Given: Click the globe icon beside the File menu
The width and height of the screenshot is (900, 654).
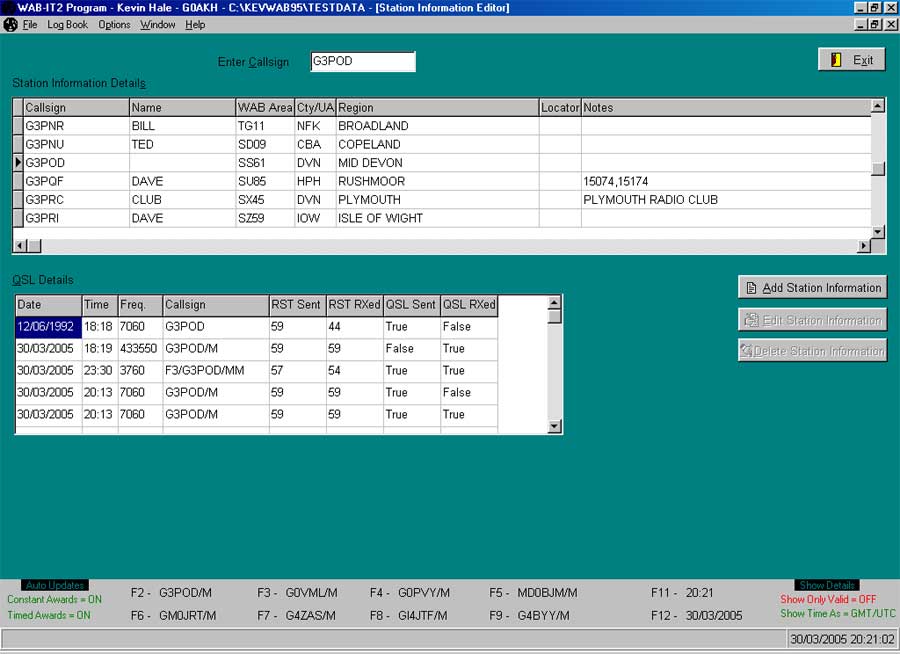Looking at the screenshot, I should [x=10, y=24].
